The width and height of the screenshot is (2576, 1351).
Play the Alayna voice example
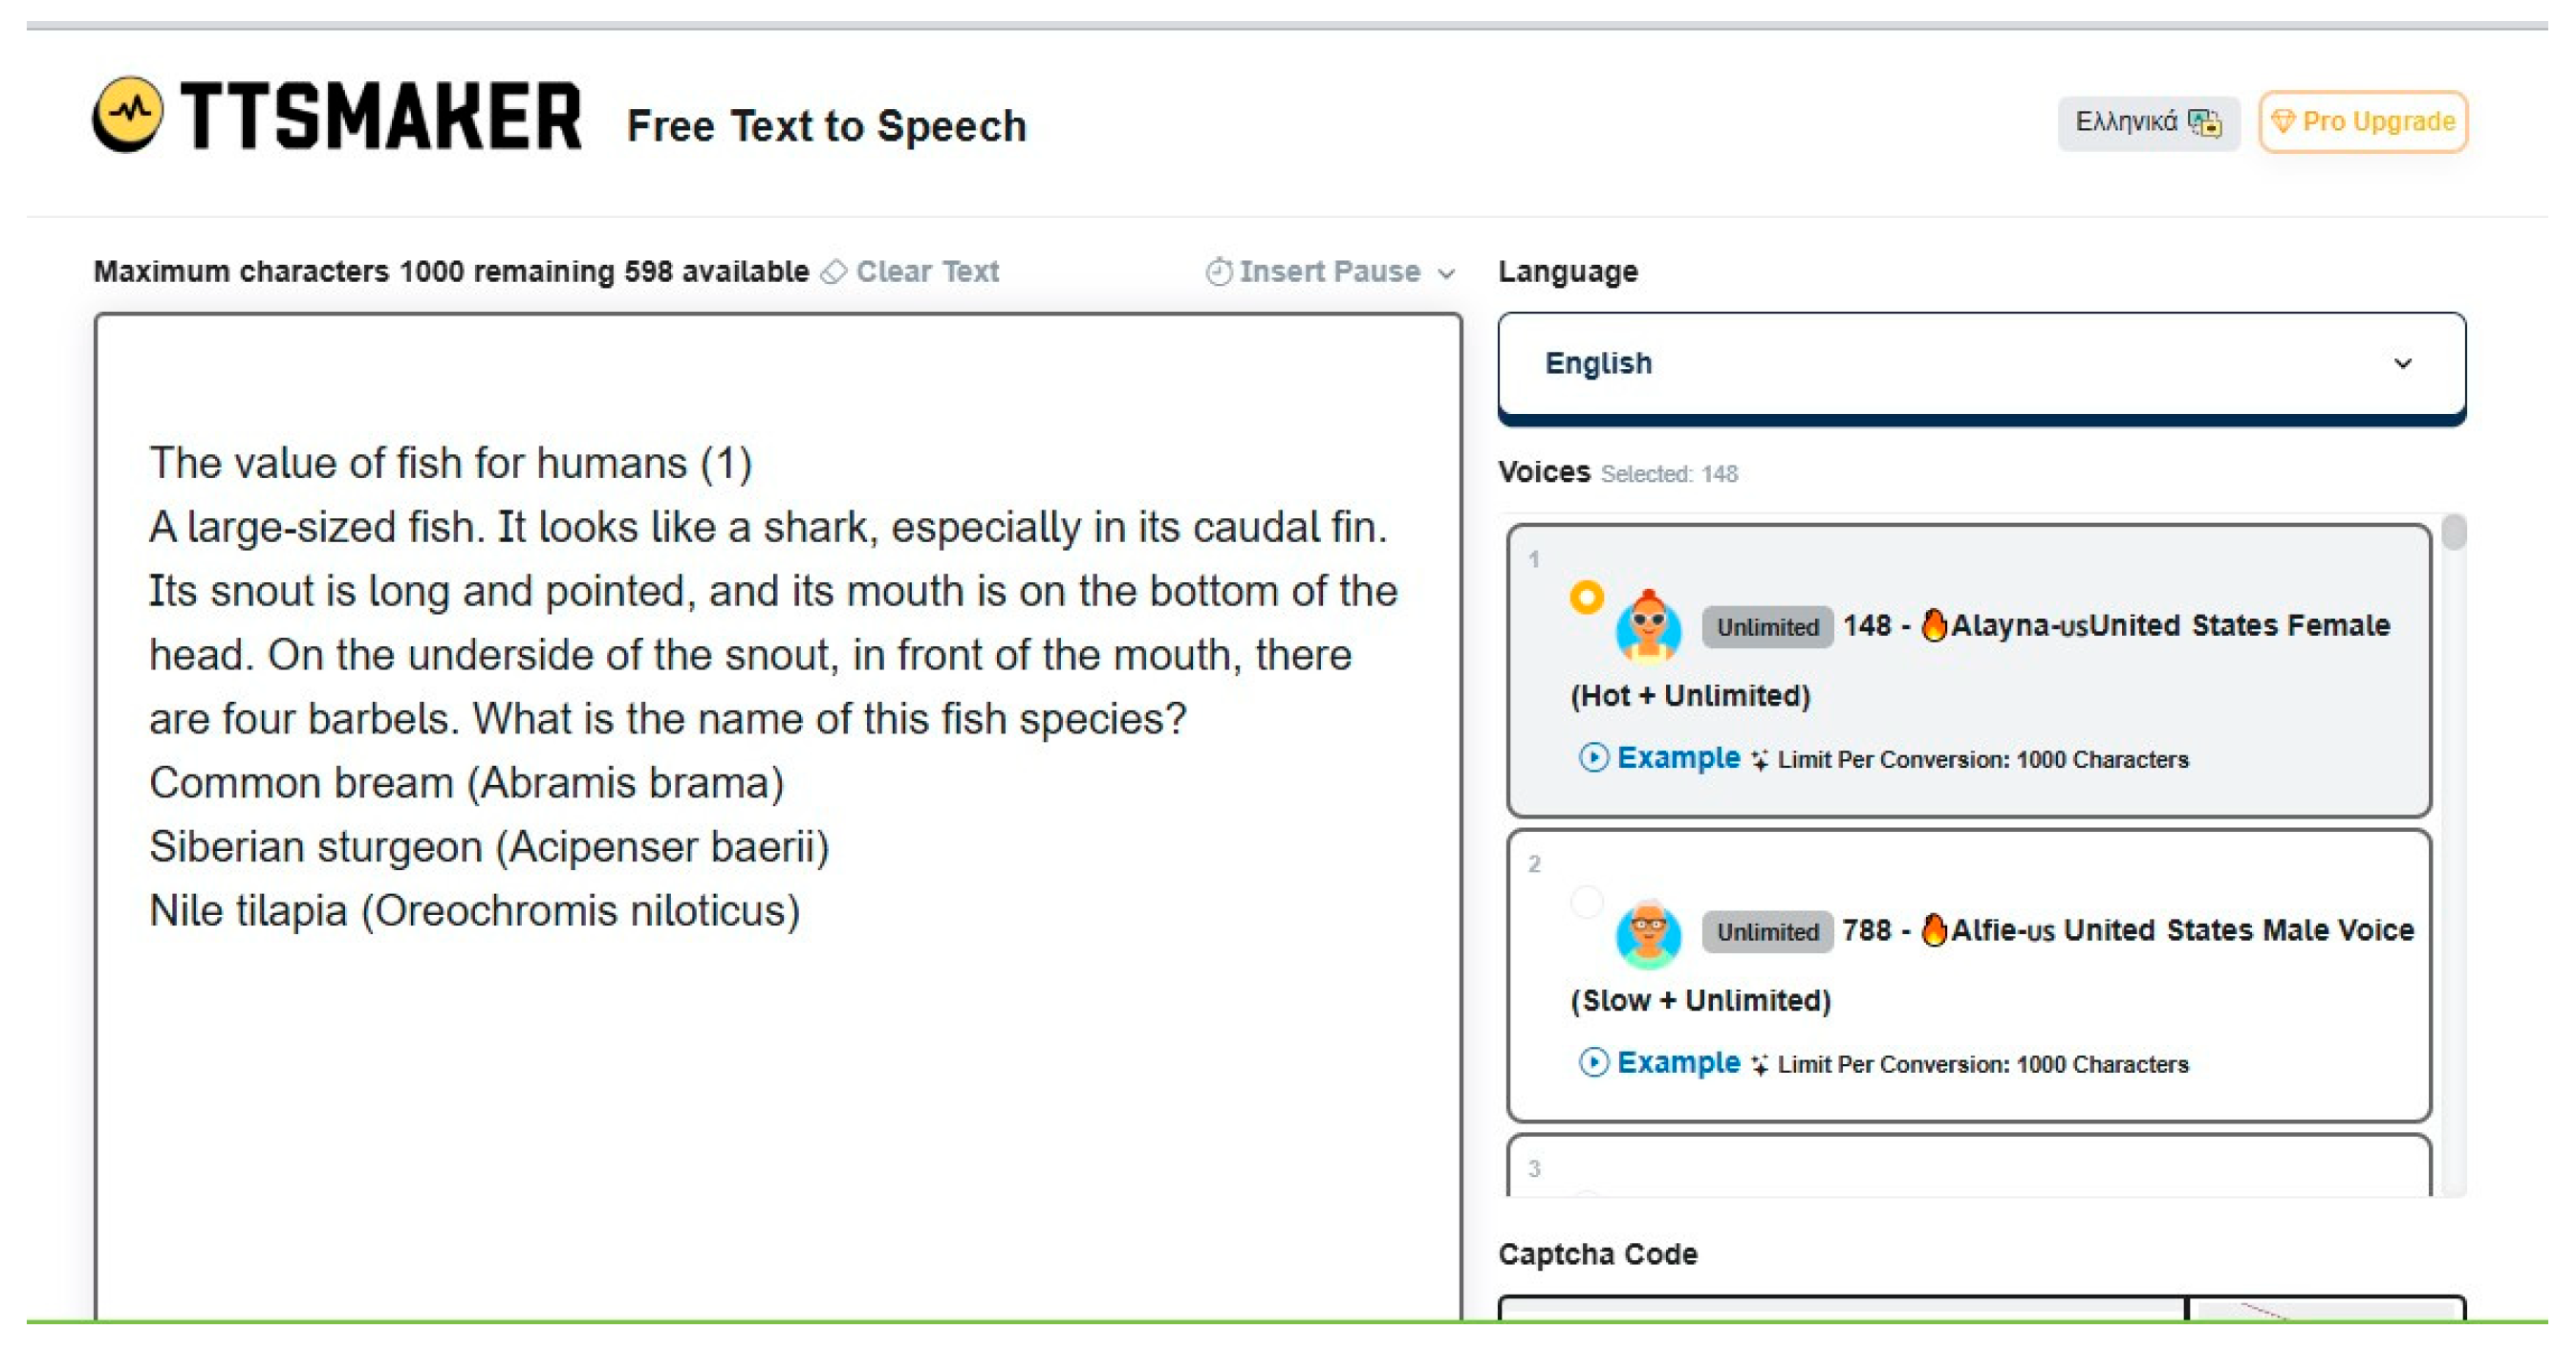pyautogui.click(x=1660, y=758)
